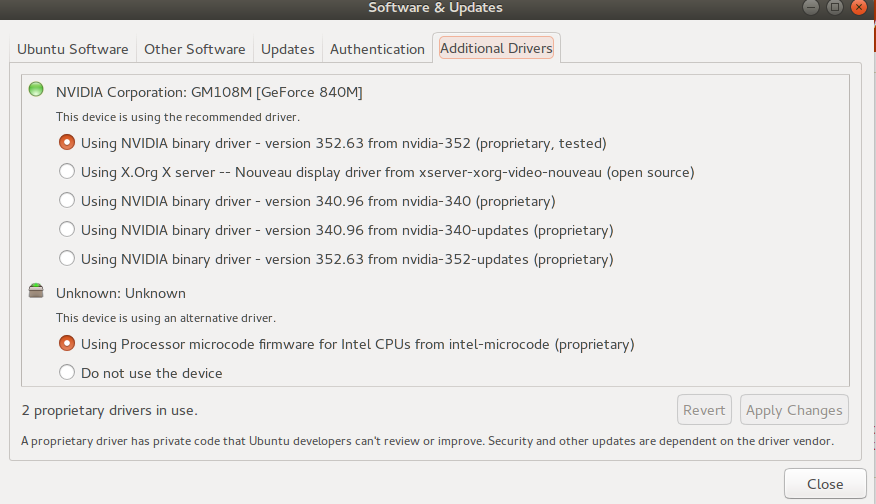Go to the Updates tab
Viewport: 876px width, 504px height.
click(x=288, y=49)
